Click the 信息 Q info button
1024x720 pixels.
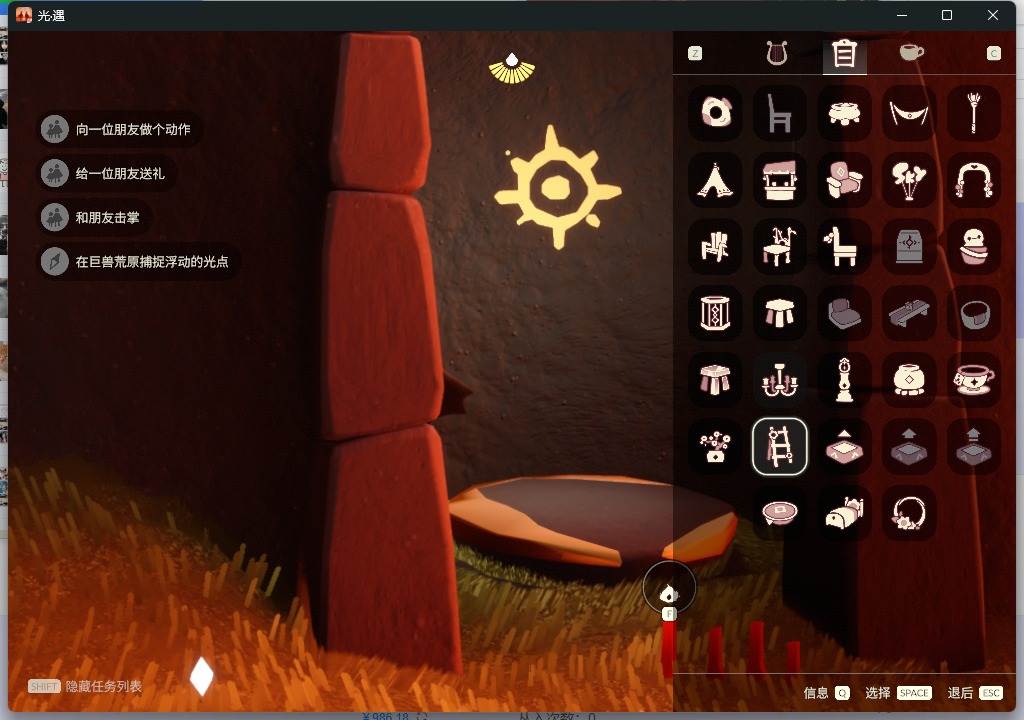826,693
